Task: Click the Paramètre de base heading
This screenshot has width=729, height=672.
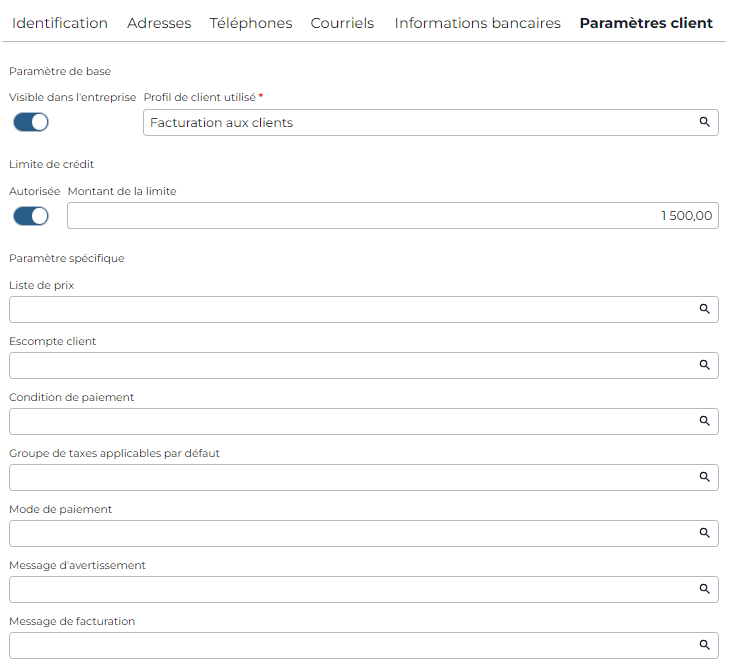Action: [60, 71]
